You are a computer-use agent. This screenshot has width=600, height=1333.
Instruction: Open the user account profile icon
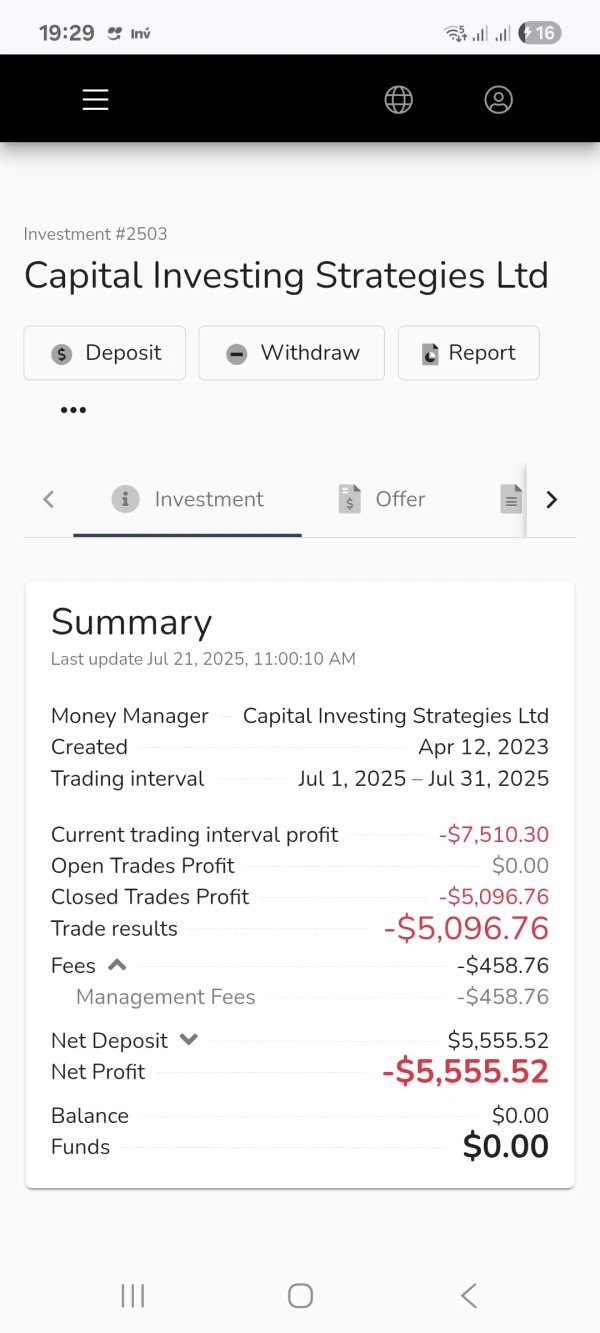498,100
